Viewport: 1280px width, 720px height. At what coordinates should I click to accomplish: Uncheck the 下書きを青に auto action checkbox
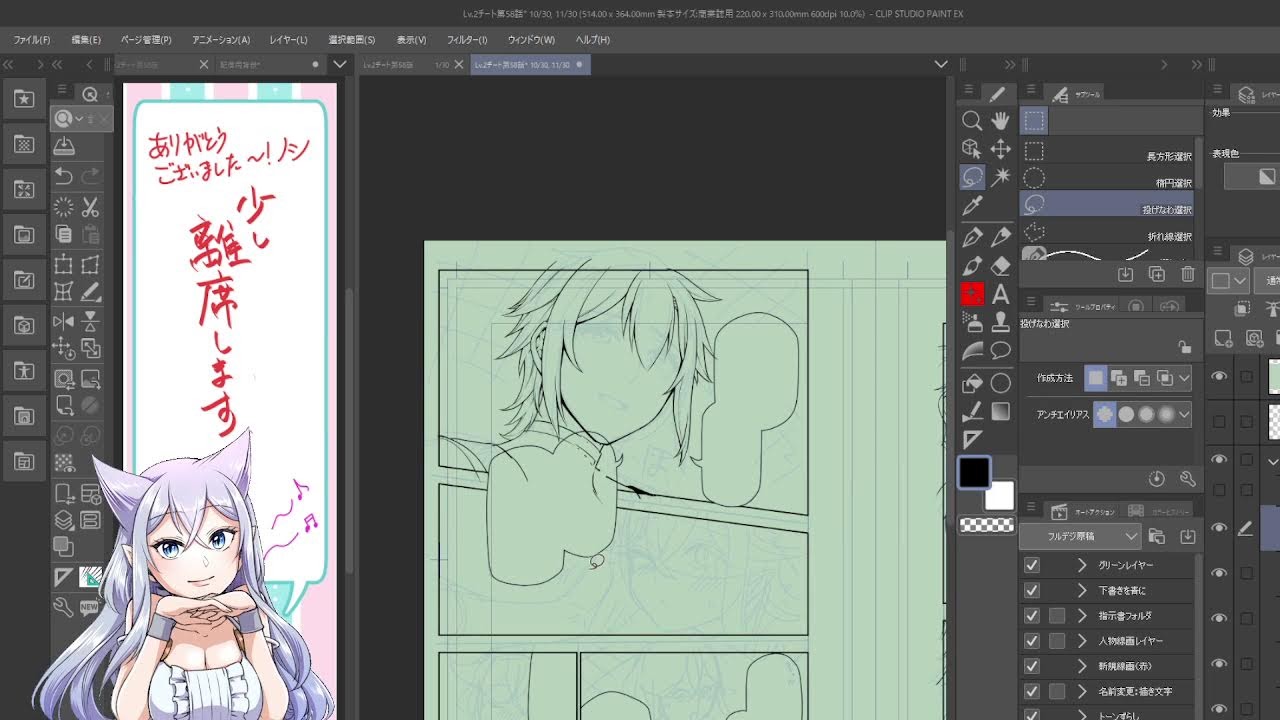pyautogui.click(x=1032, y=590)
